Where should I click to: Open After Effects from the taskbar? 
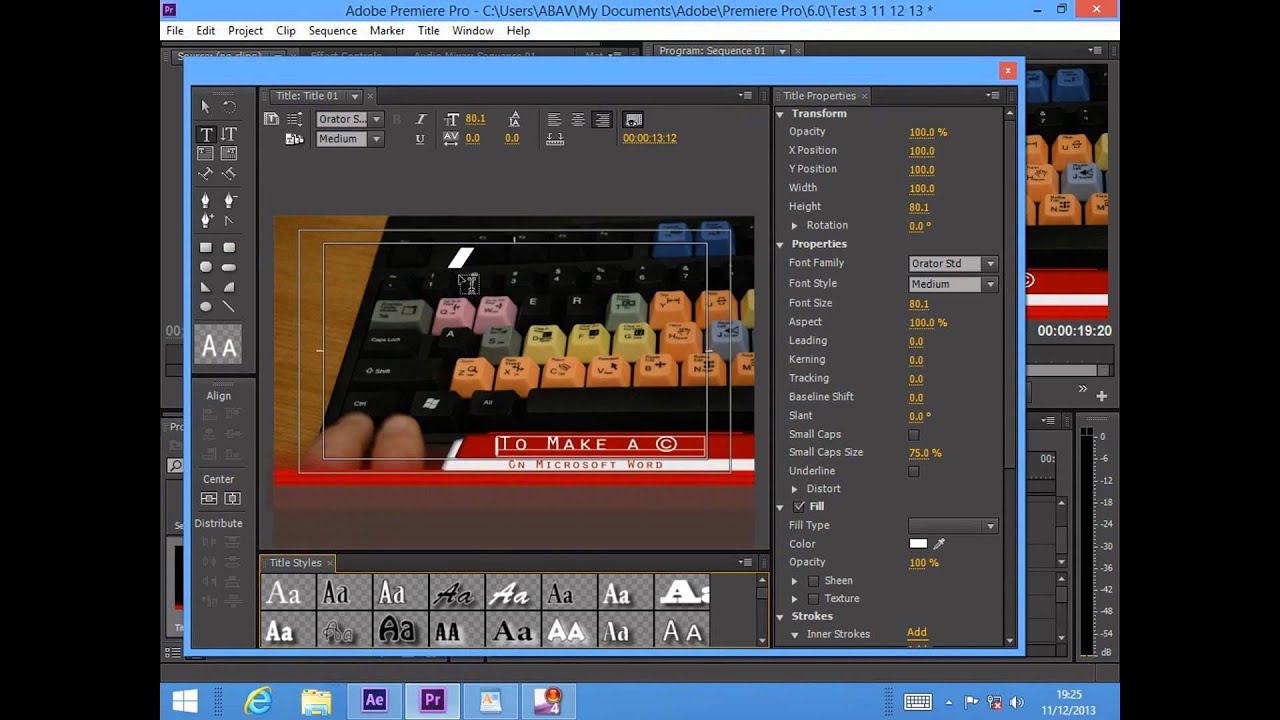375,700
